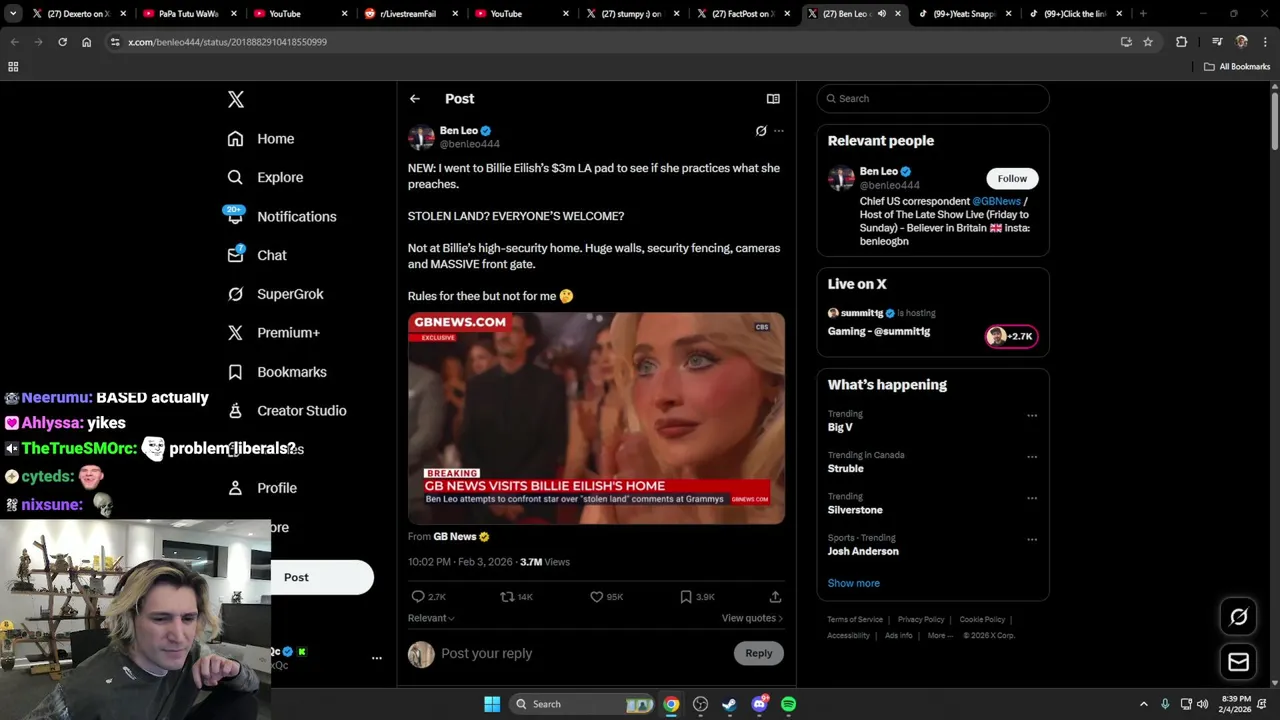Screen dimensions: 1280x720
Task: Switch to the PaPa Tutu WaWa tab
Action: 190,14
